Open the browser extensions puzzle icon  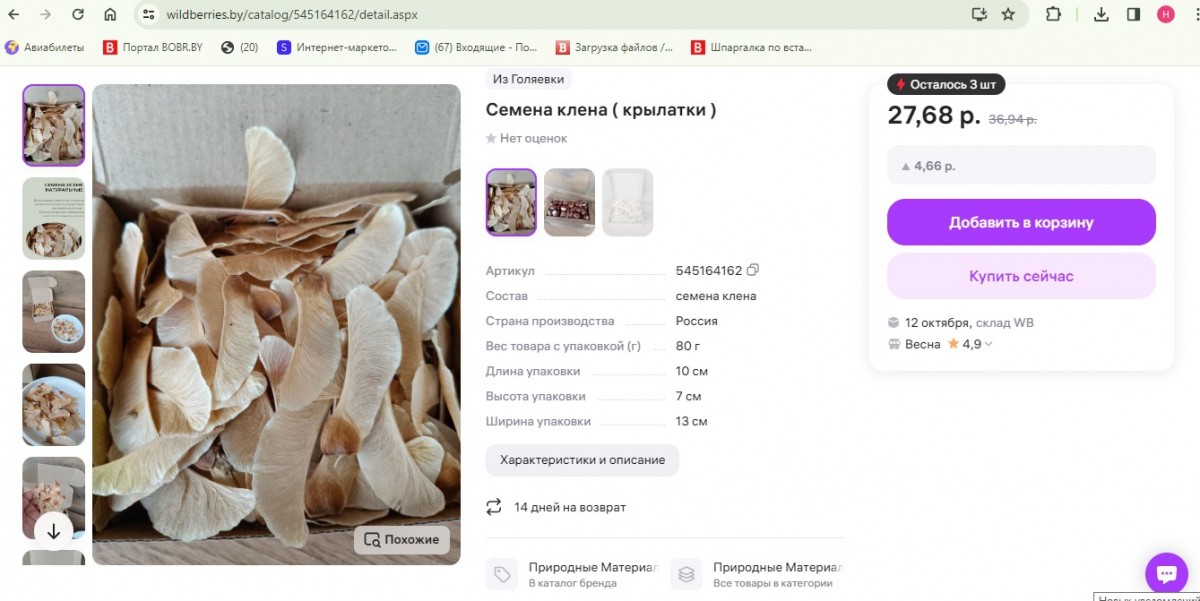click(x=1053, y=15)
